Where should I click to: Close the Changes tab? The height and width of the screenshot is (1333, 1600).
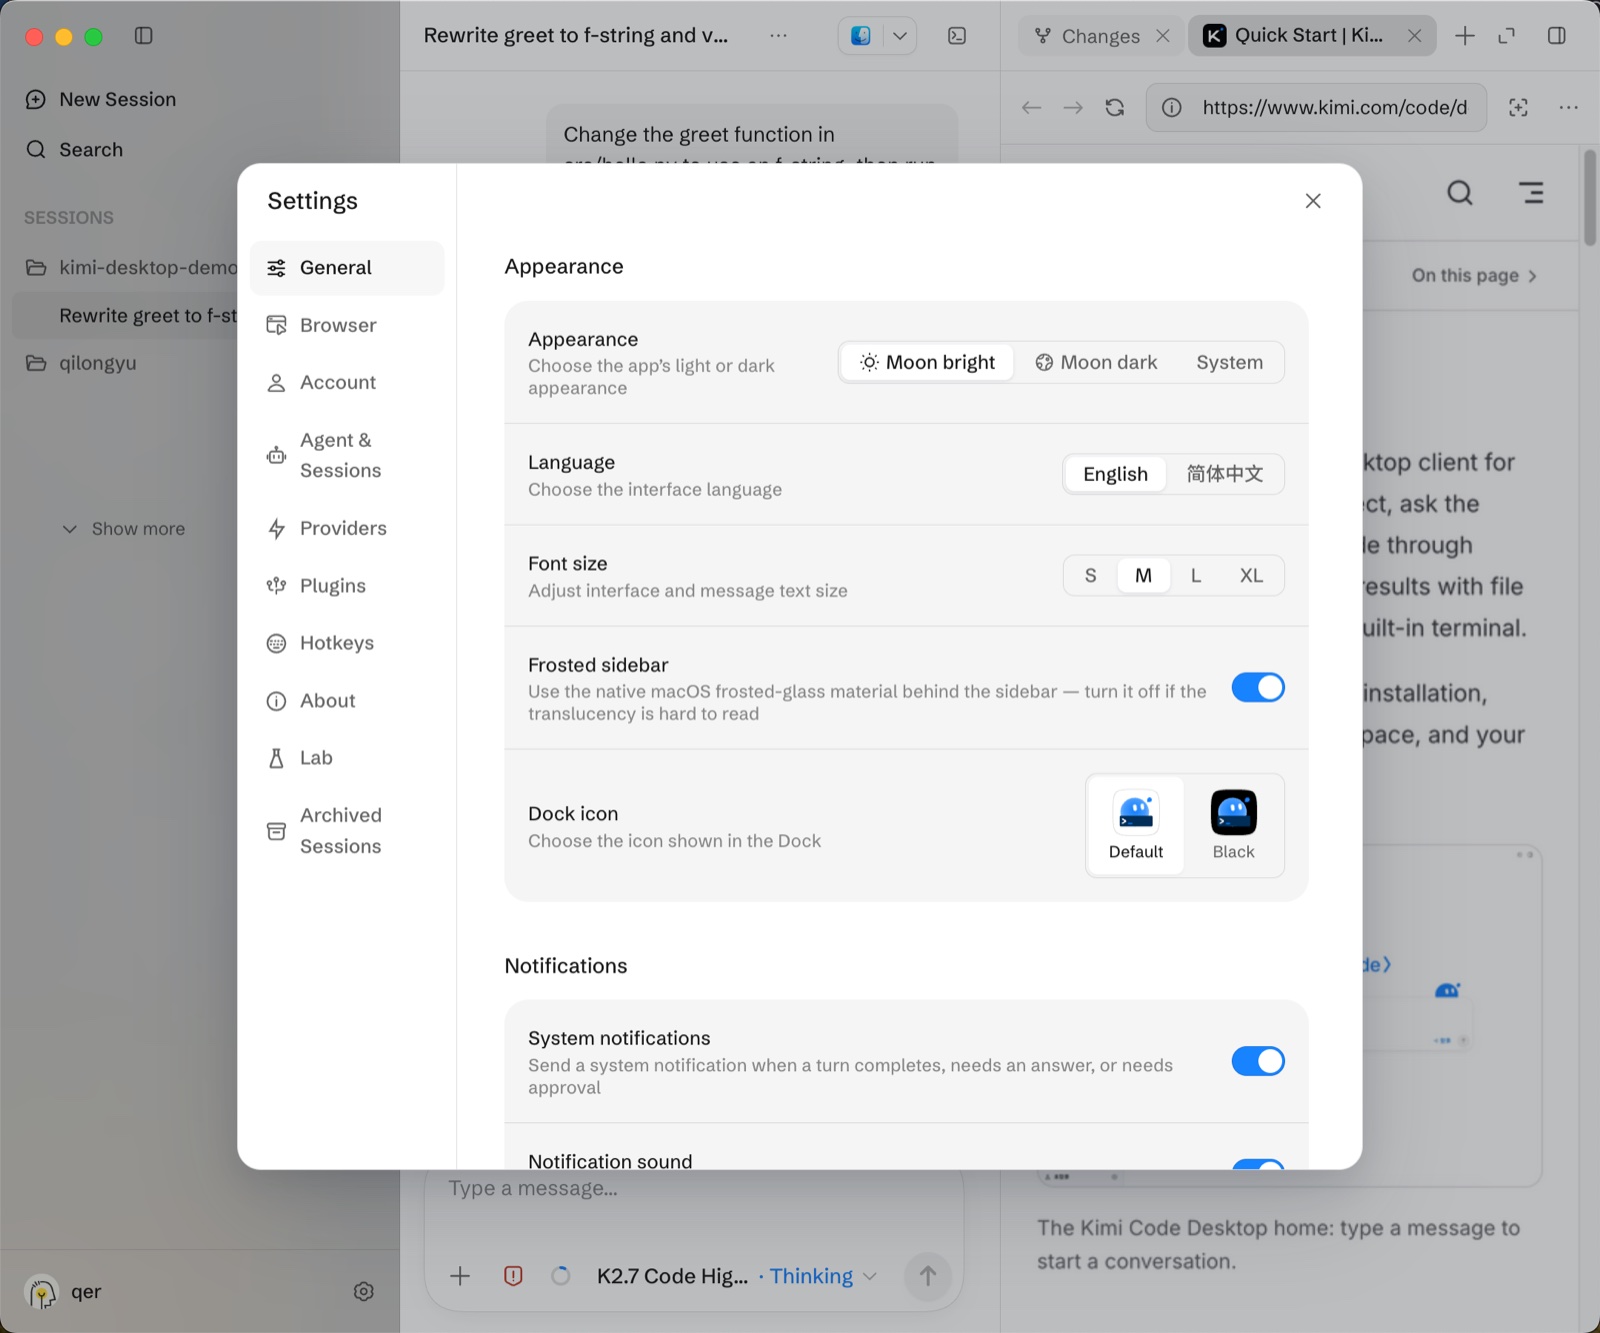[1163, 36]
